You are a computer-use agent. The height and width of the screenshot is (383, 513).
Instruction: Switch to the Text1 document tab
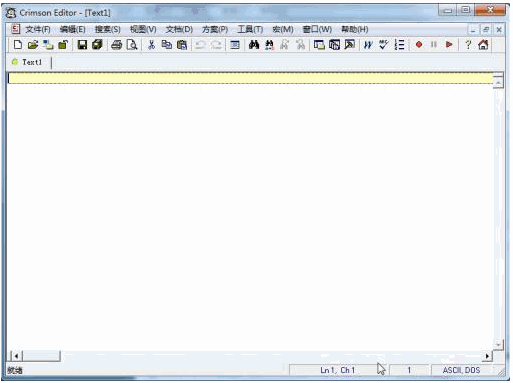pos(29,62)
